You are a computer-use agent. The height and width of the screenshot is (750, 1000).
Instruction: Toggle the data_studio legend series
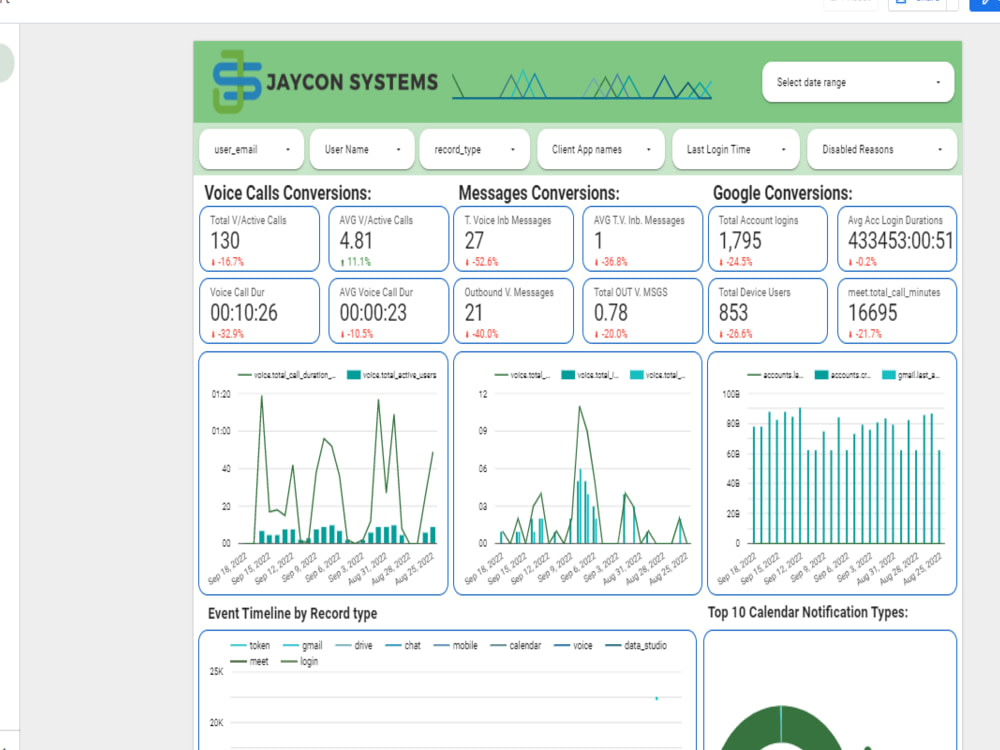(636, 645)
